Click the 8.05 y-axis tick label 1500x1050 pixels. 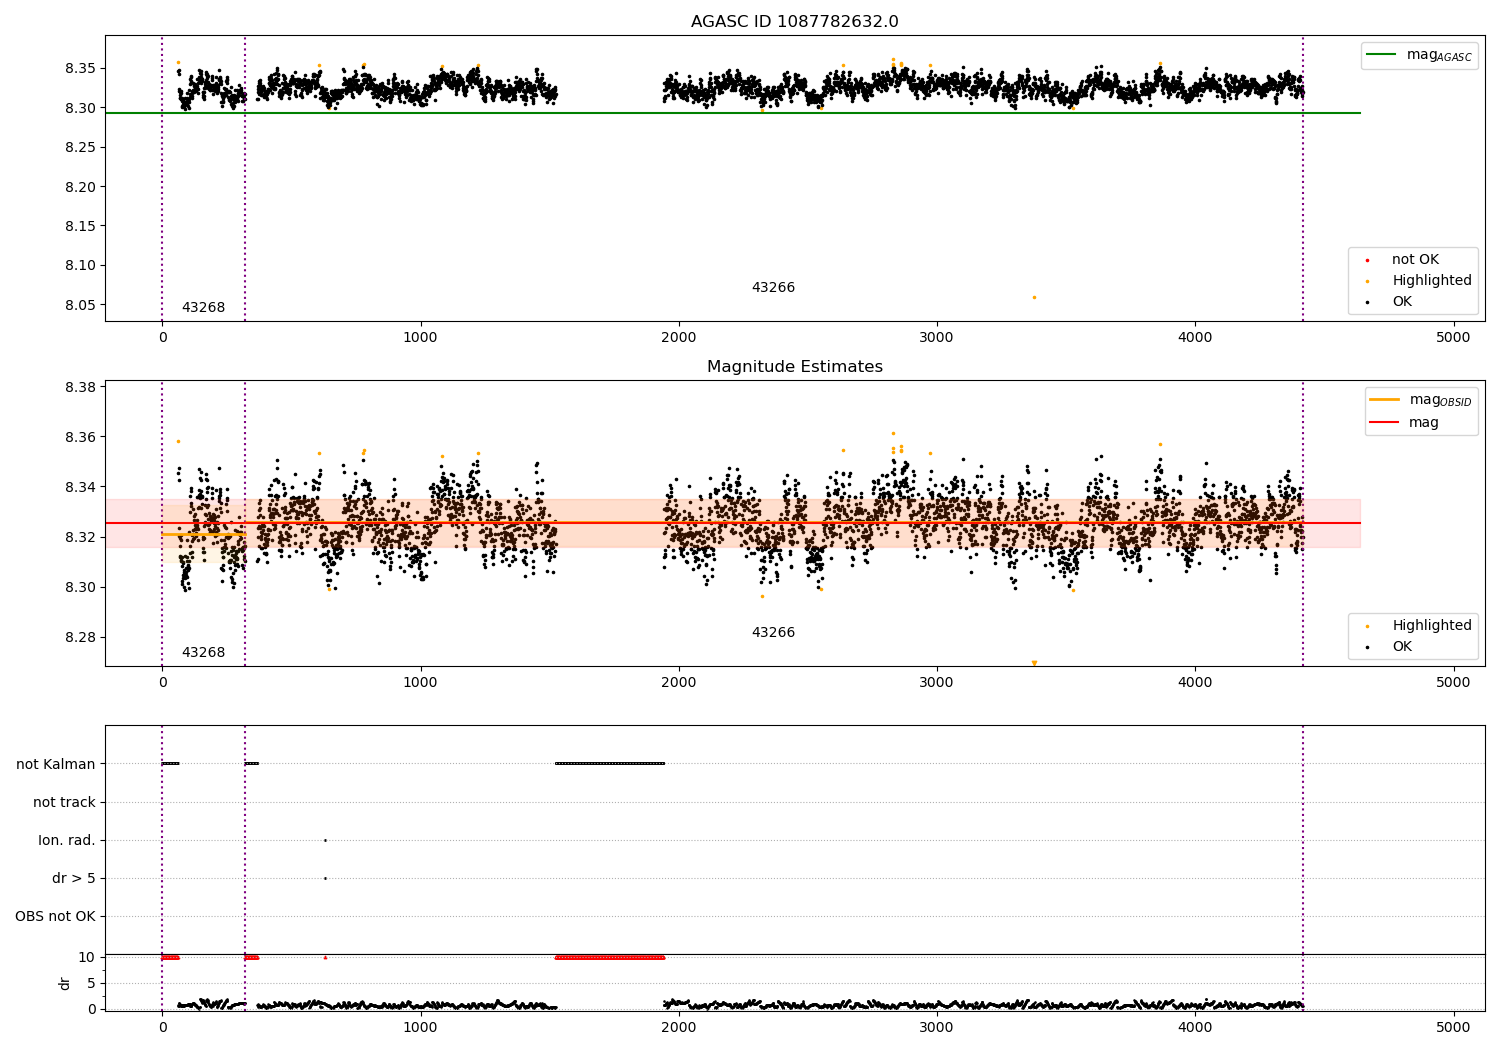[x=81, y=306]
